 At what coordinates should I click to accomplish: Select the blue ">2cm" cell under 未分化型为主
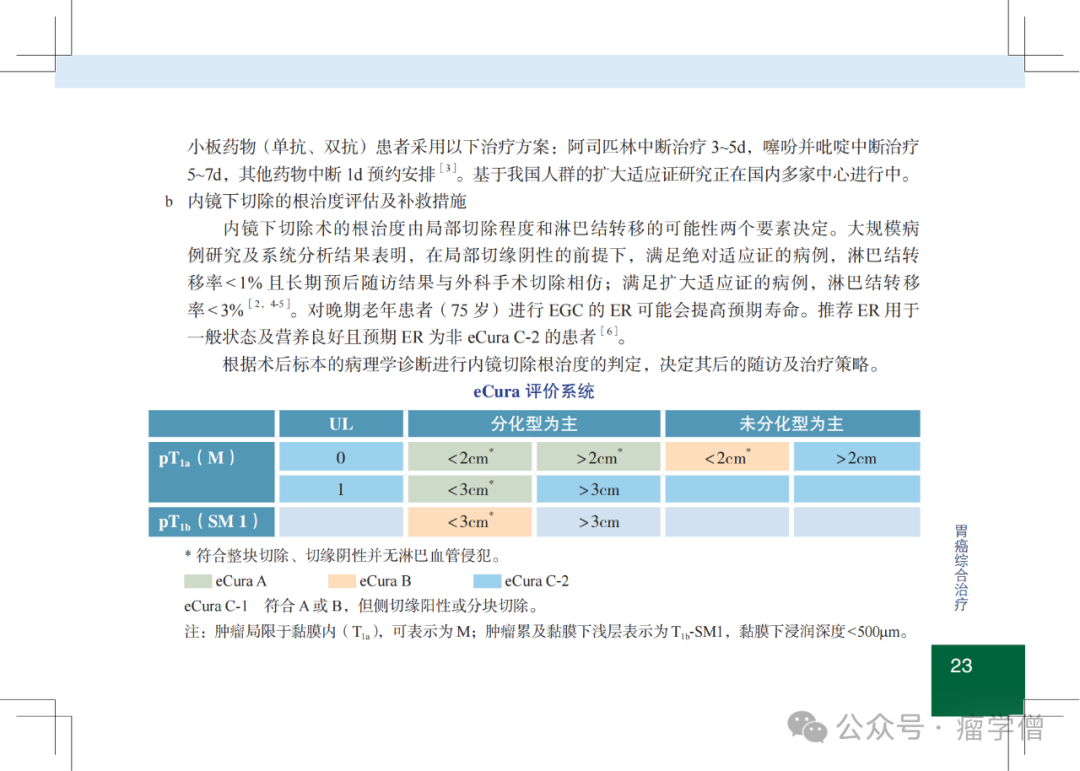click(x=857, y=457)
